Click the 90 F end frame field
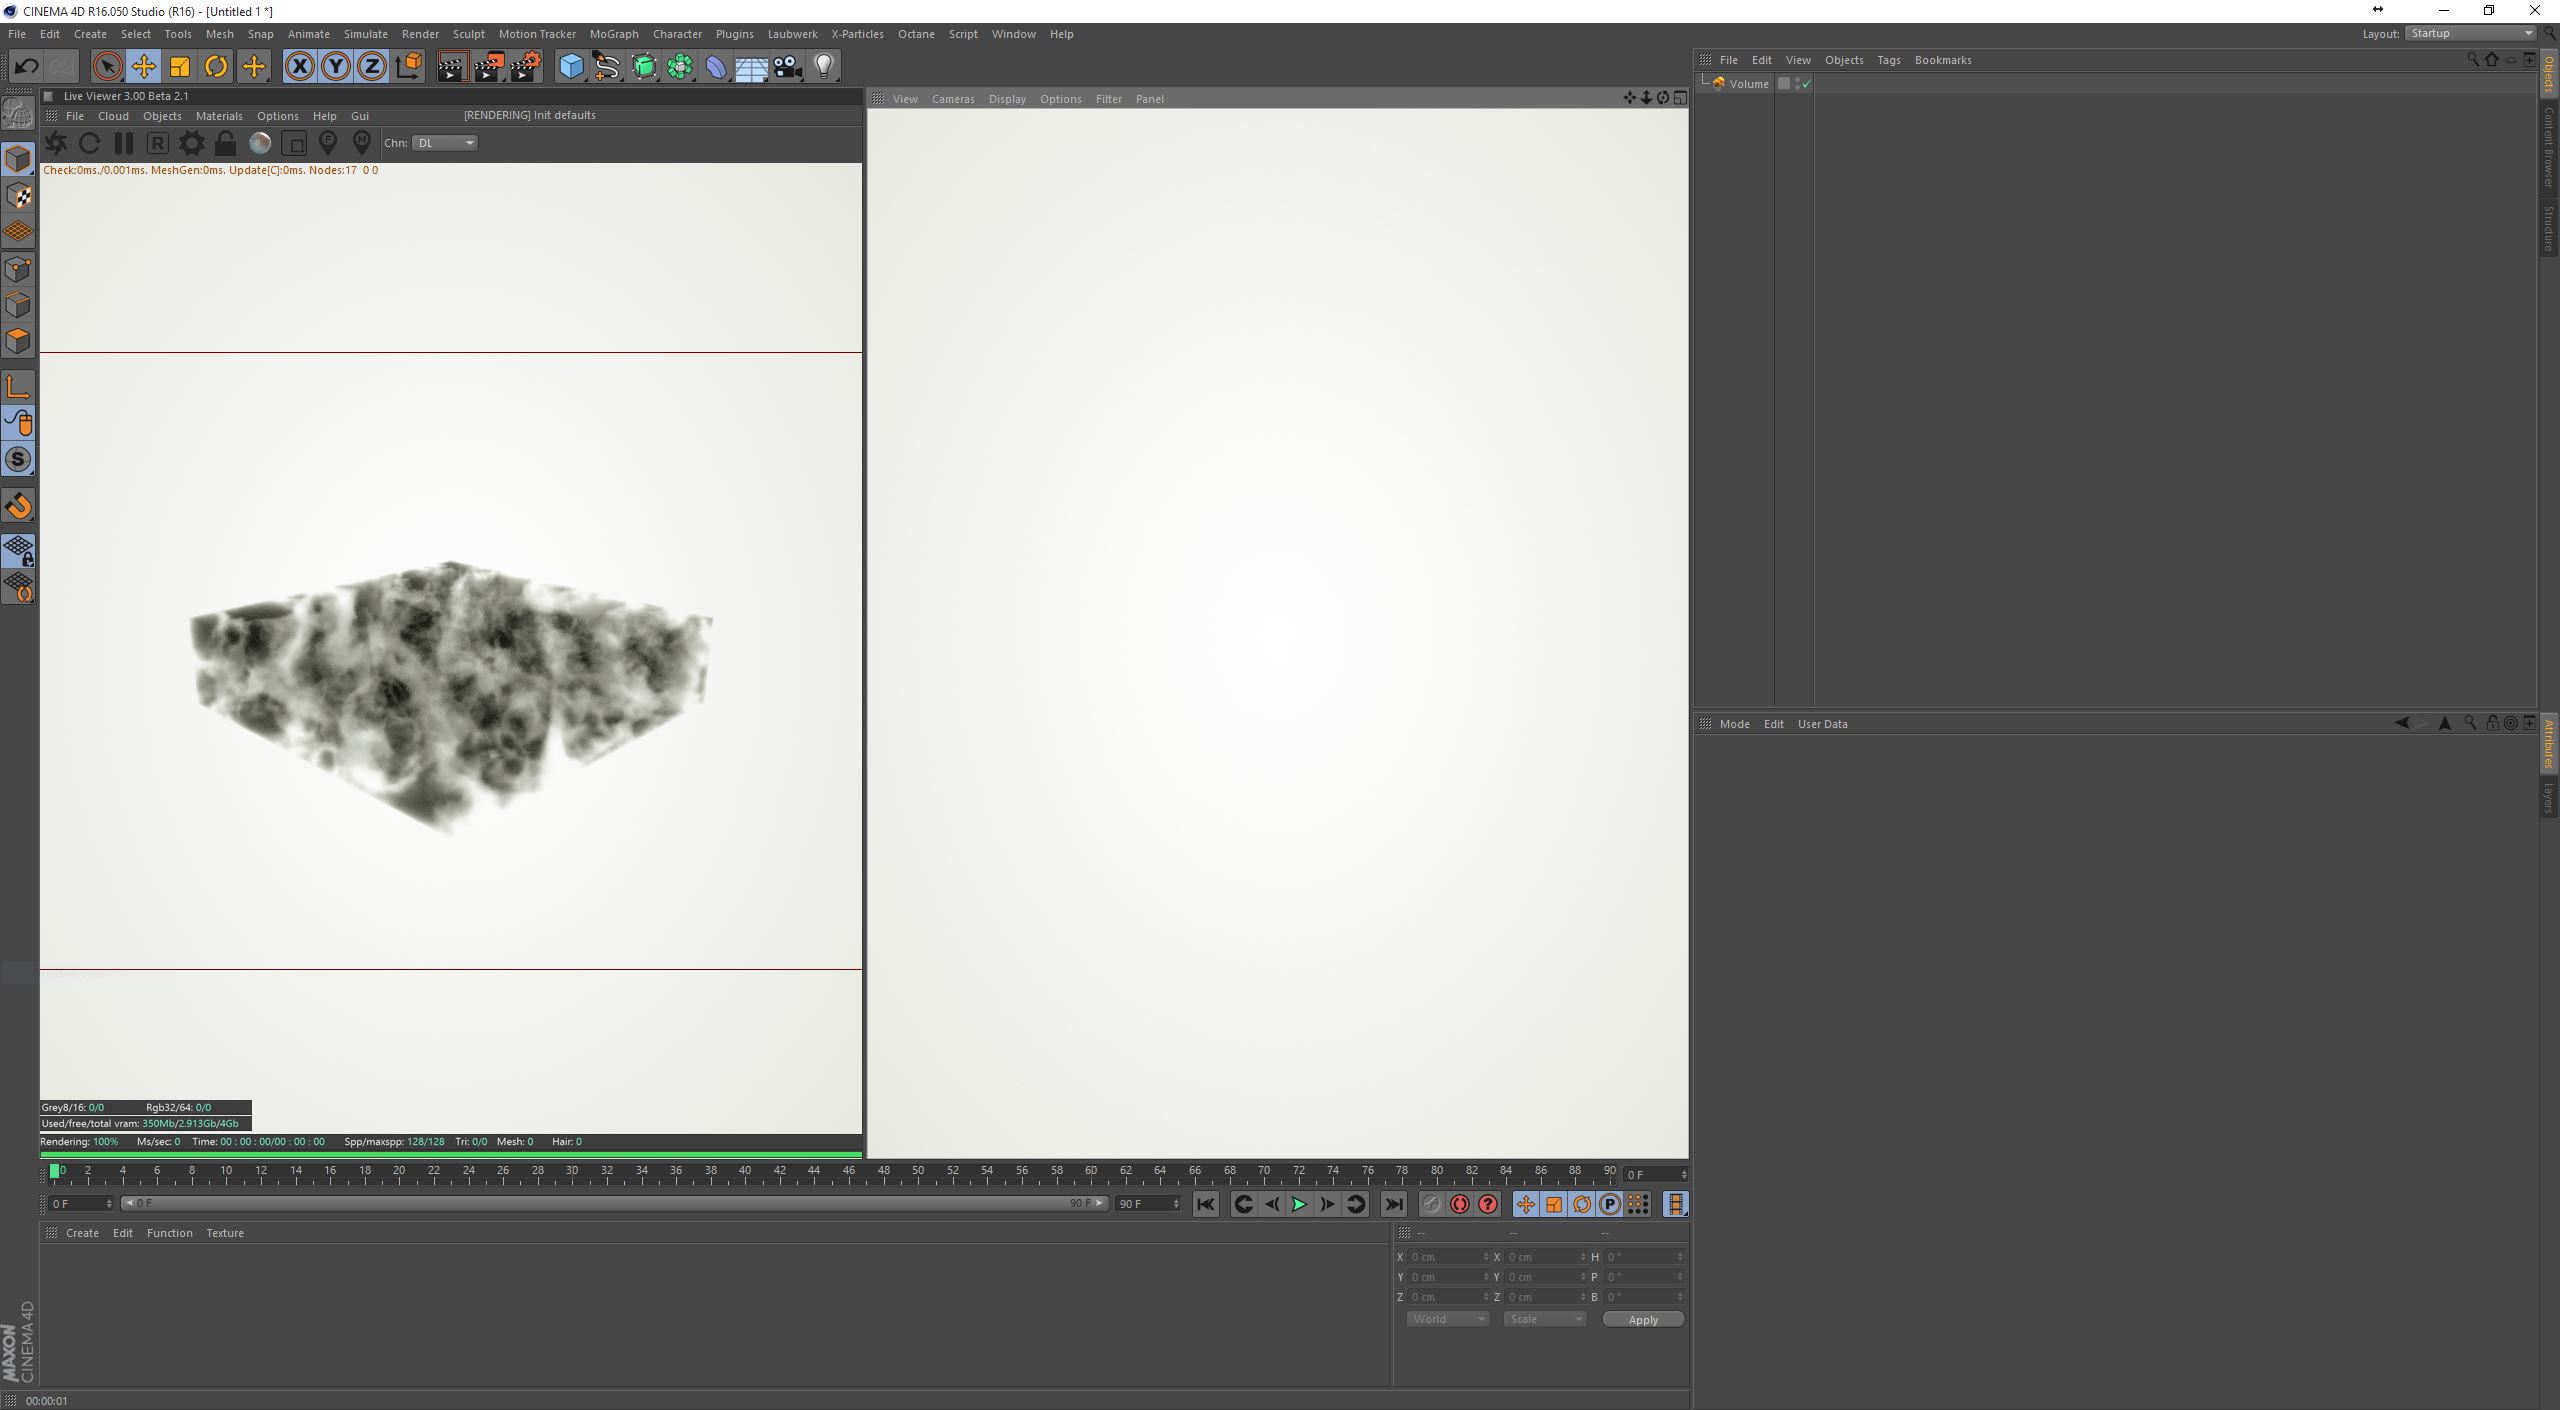Image resolution: width=2560 pixels, height=1410 pixels. click(x=1148, y=1204)
